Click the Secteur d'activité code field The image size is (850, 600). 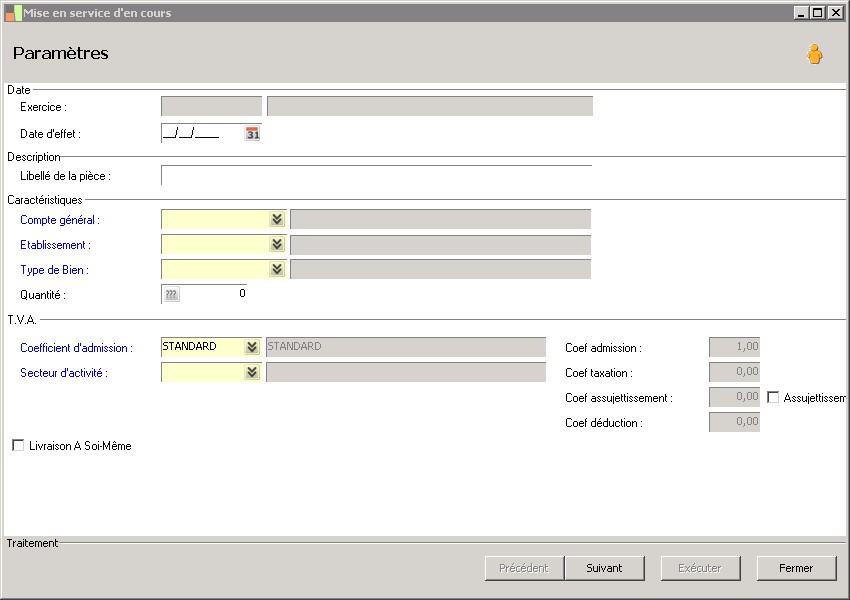click(x=203, y=372)
